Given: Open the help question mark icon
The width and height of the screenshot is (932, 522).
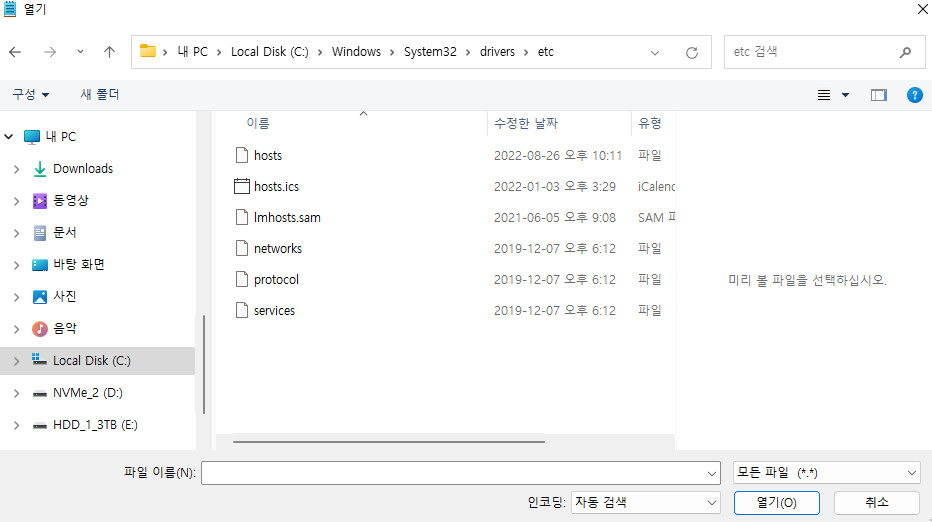Looking at the screenshot, I should pyautogui.click(x=914, y=95).
